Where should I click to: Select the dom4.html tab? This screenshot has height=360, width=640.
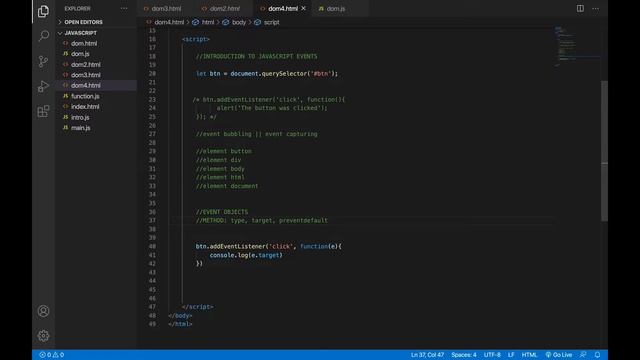tap(282, 9)
